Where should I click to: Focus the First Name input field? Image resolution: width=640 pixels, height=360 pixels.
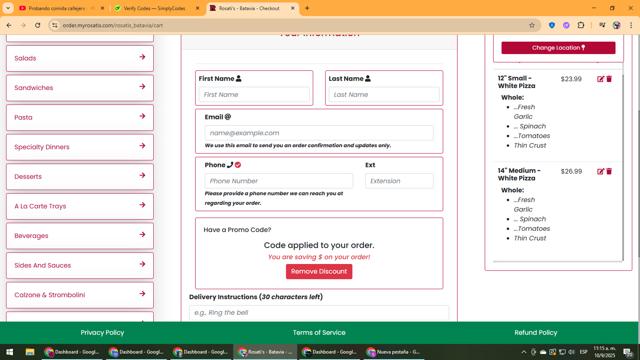254,95
